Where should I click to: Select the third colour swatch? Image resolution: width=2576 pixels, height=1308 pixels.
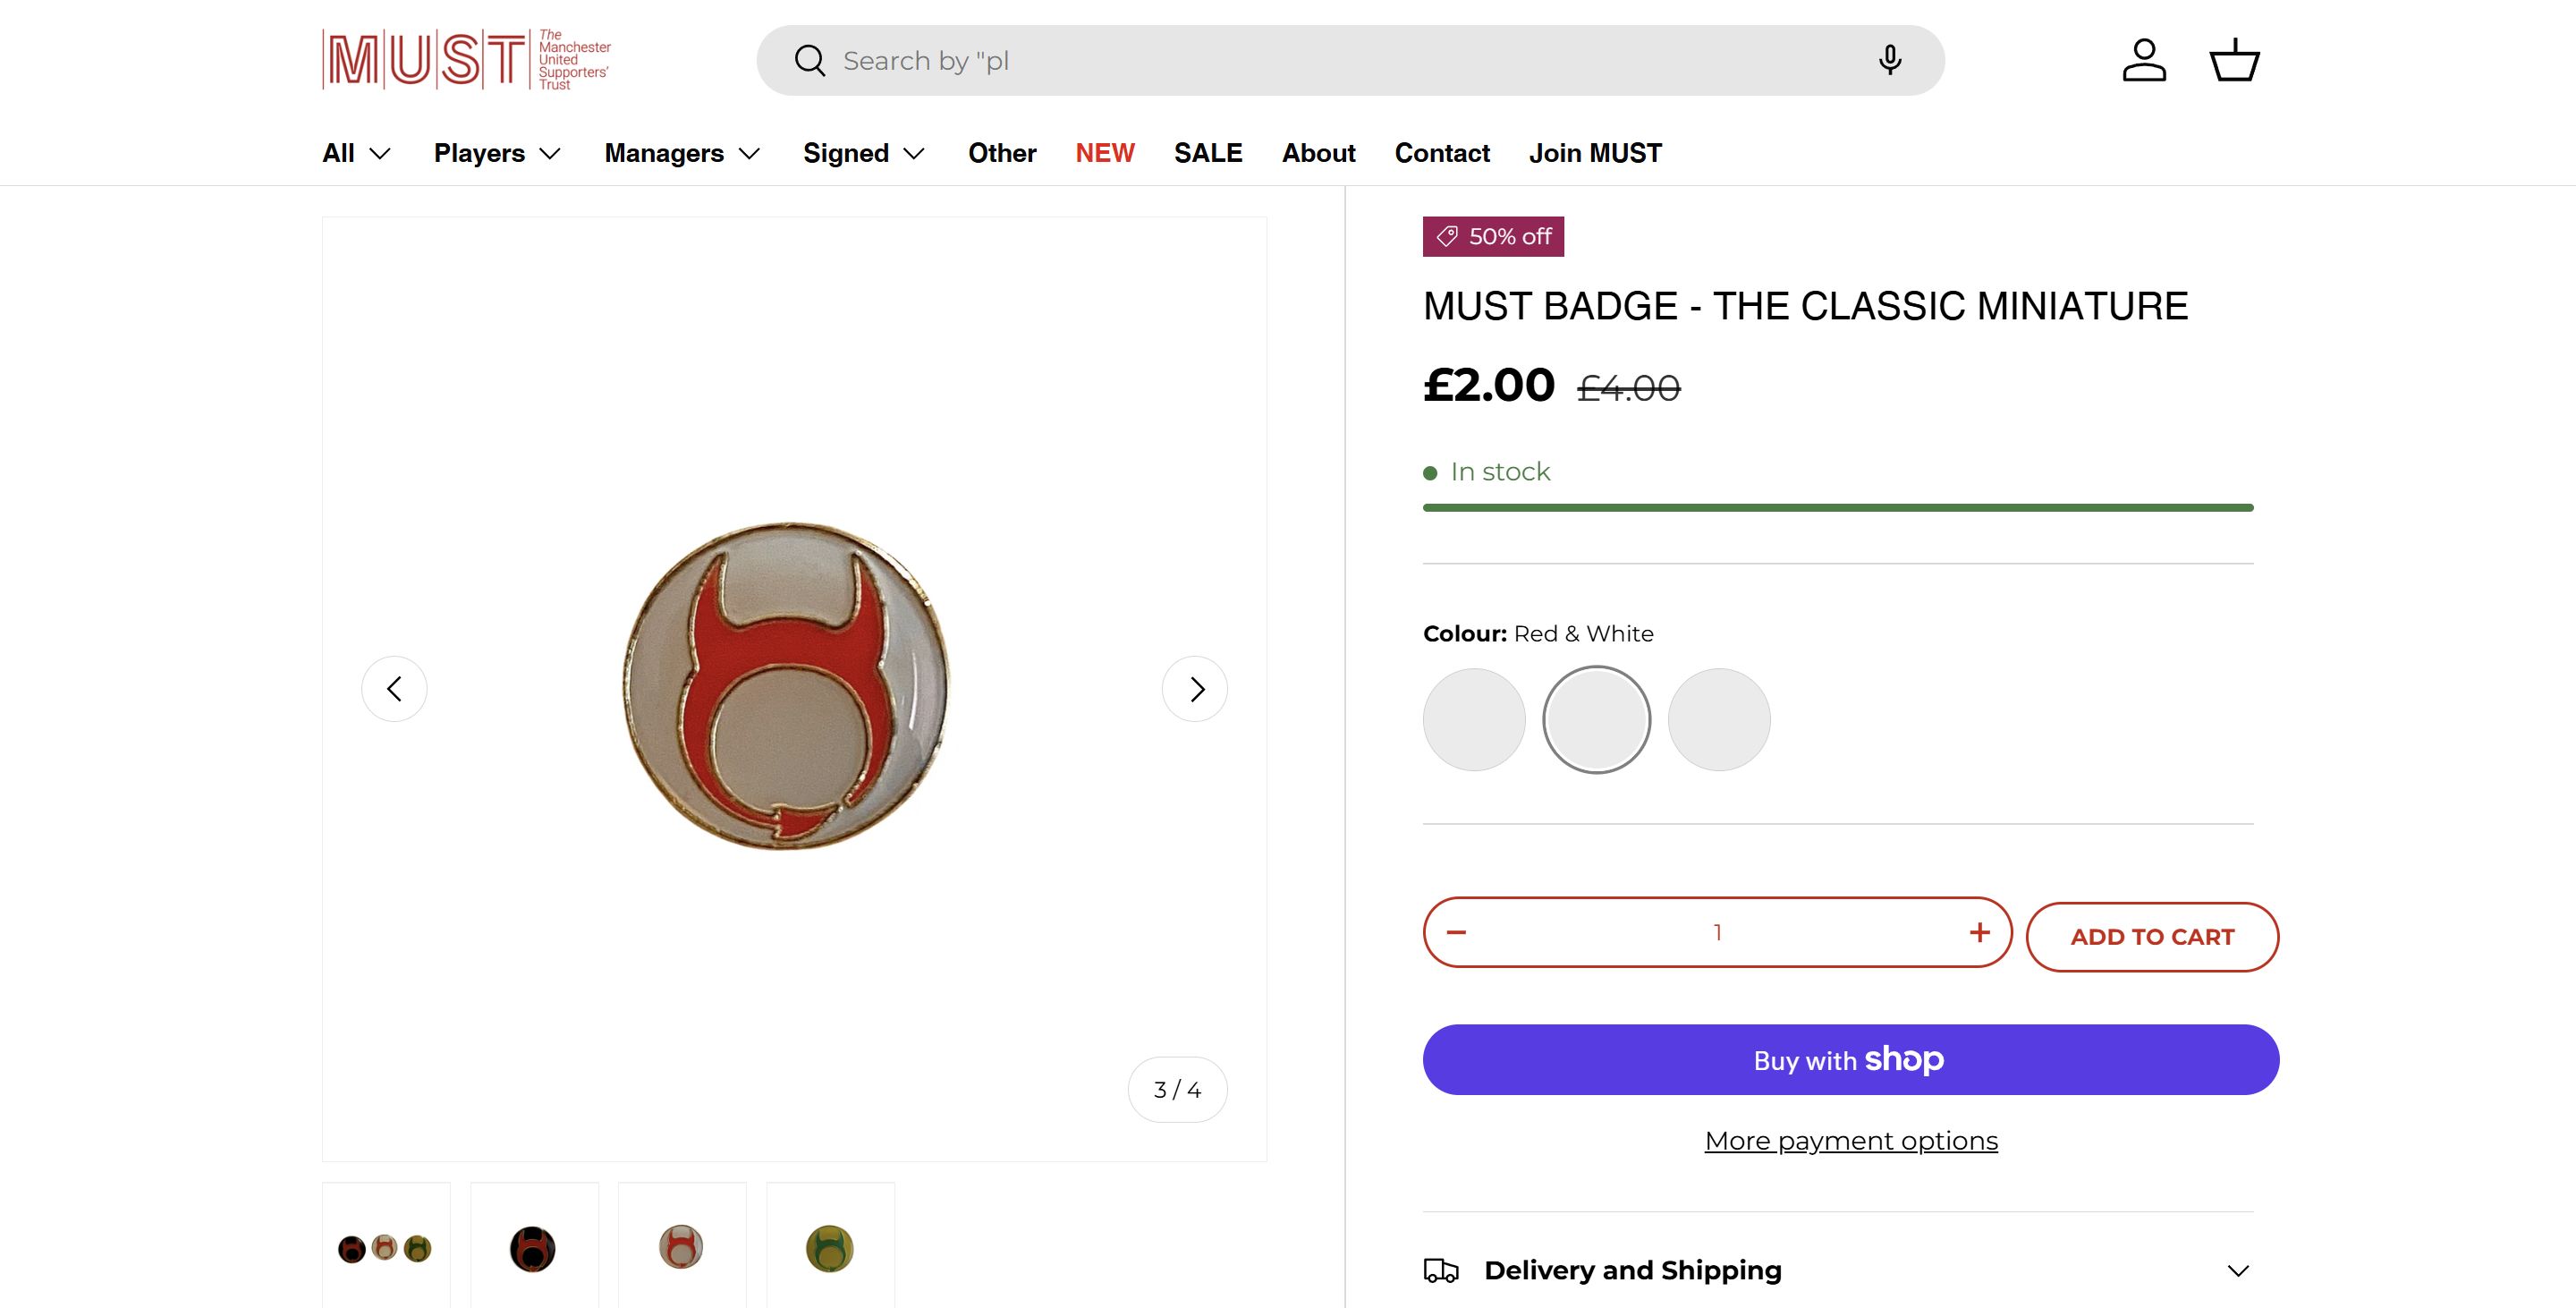click(x=1719, y=720)
